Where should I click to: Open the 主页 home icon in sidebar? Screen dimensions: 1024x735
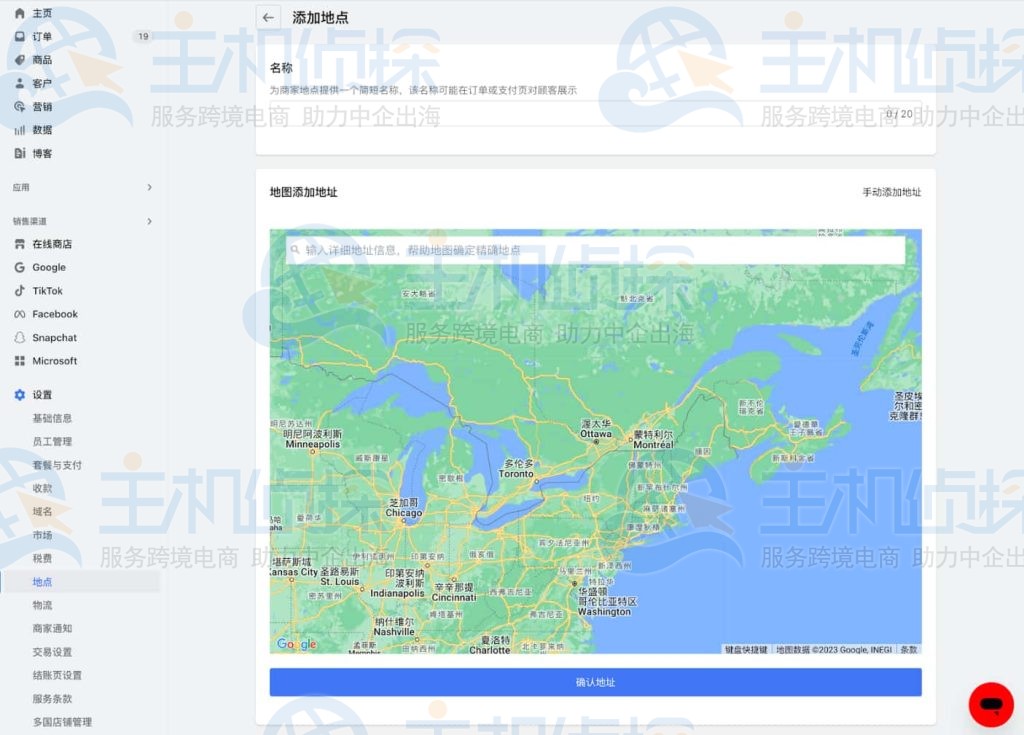[x=22, y=13]
